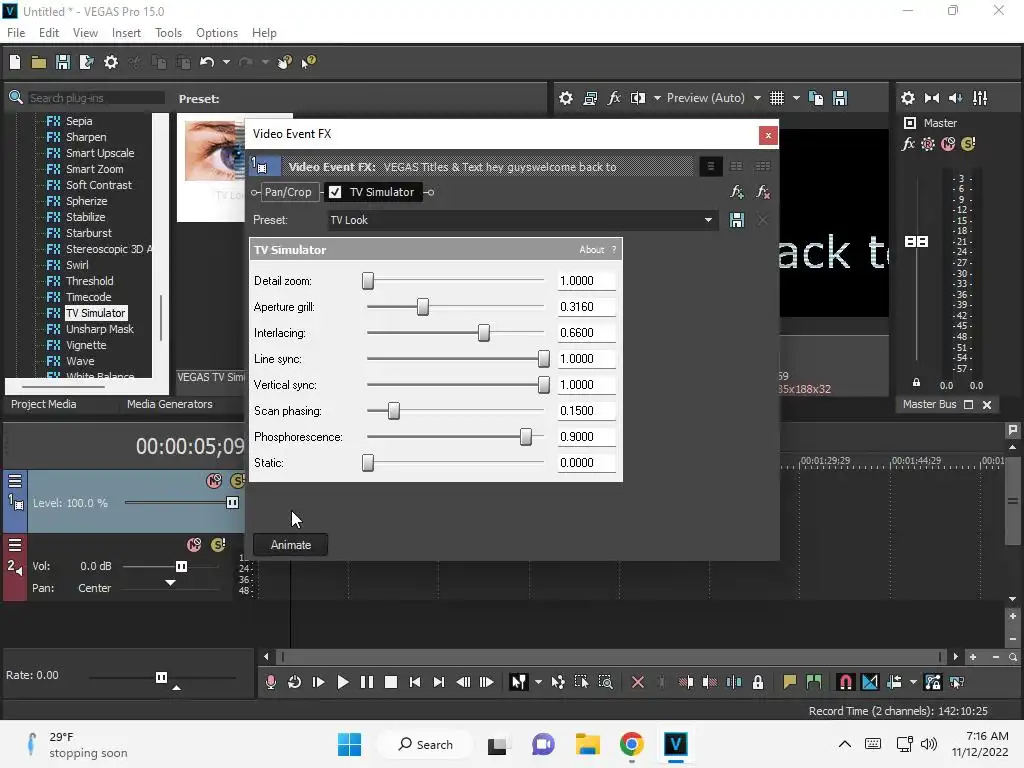This screenshot has width=1024, height=768.
Task: Save preview snapshot to file
Action: tap(840, 98)
